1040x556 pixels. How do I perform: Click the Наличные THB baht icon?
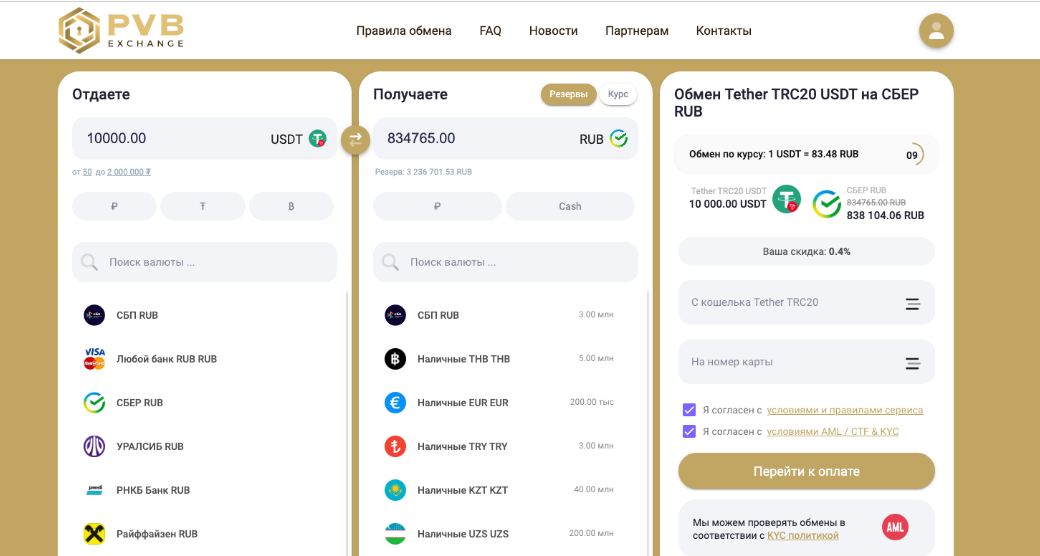pyautogui.click(x=395, y=359)
